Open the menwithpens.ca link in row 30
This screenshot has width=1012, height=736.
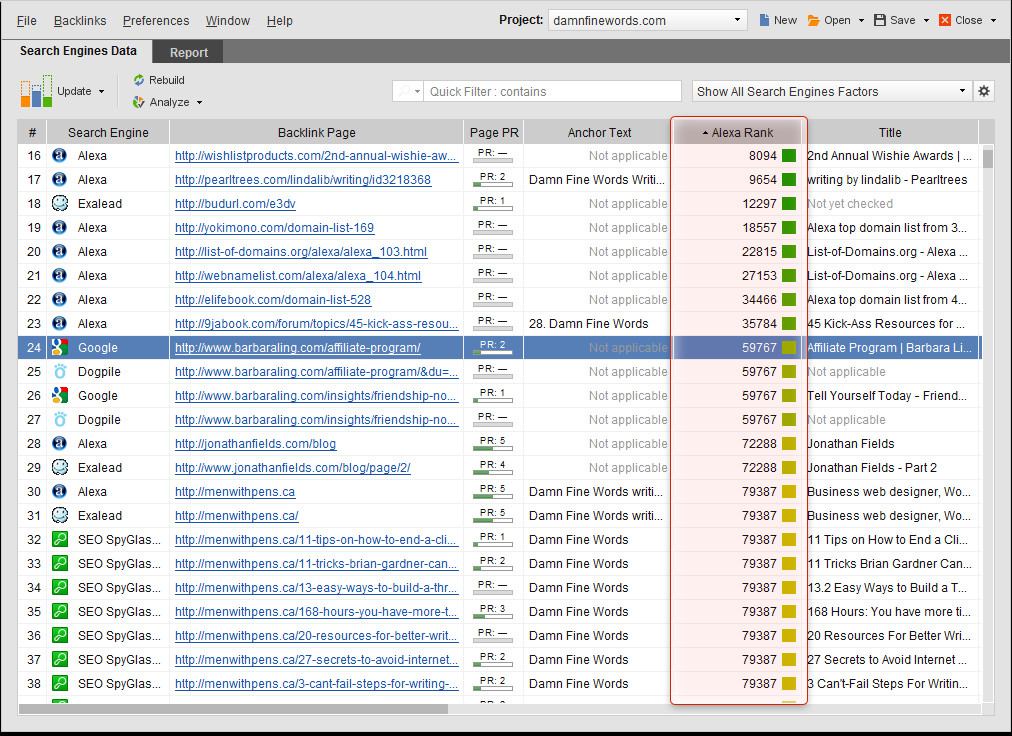[x=235, y=491]
